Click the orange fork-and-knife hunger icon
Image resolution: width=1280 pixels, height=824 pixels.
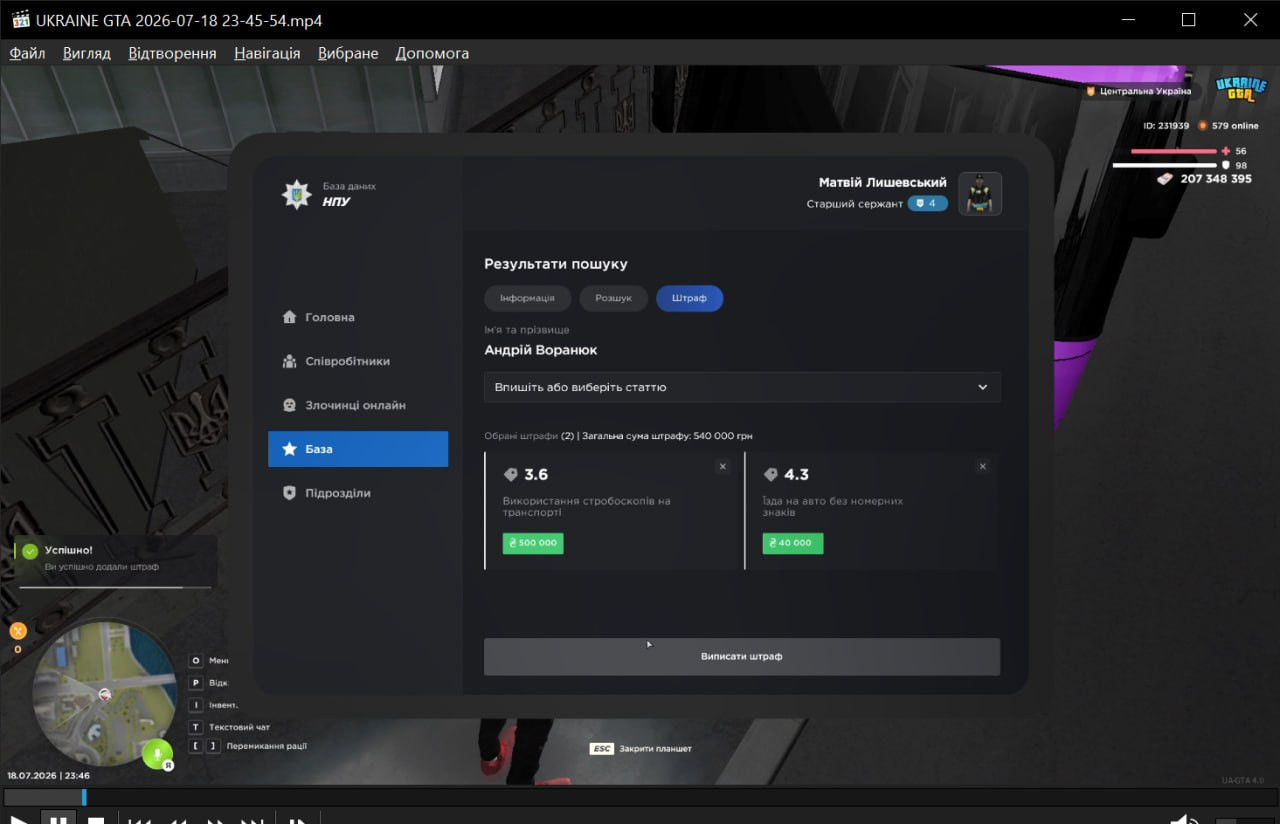click(x=17, y=631)
